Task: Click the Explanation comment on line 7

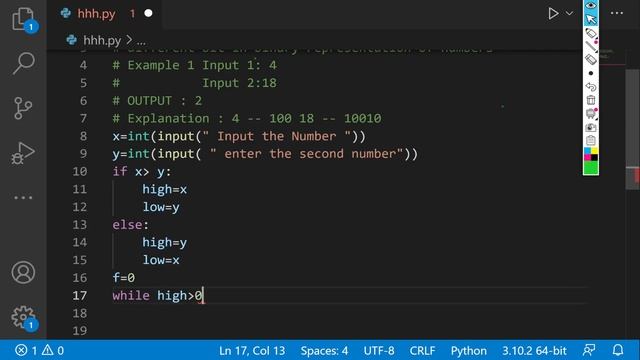Action: tap(247, 118)
